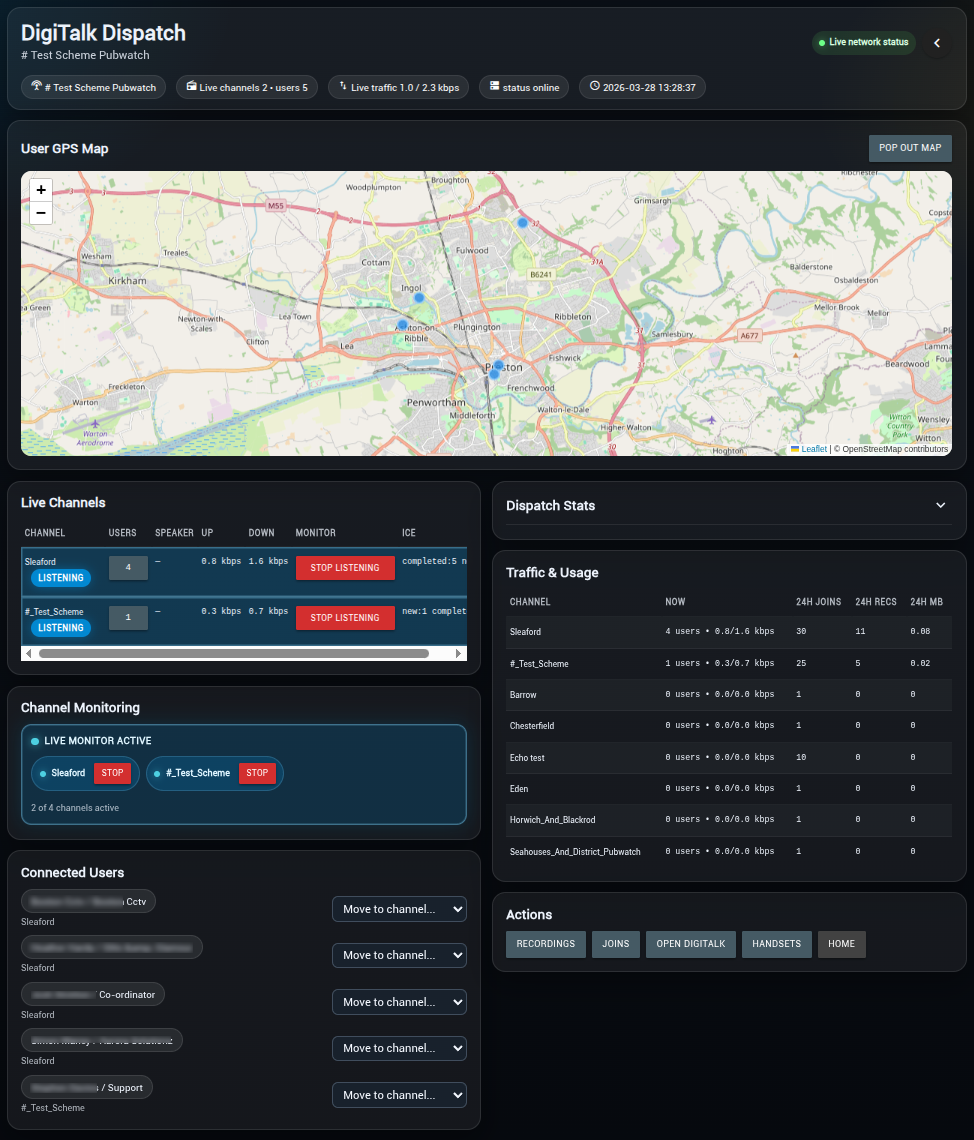Click POP OUT MAP button
The width and height of the screenshot is (974, 1140).
pos(909,148)
